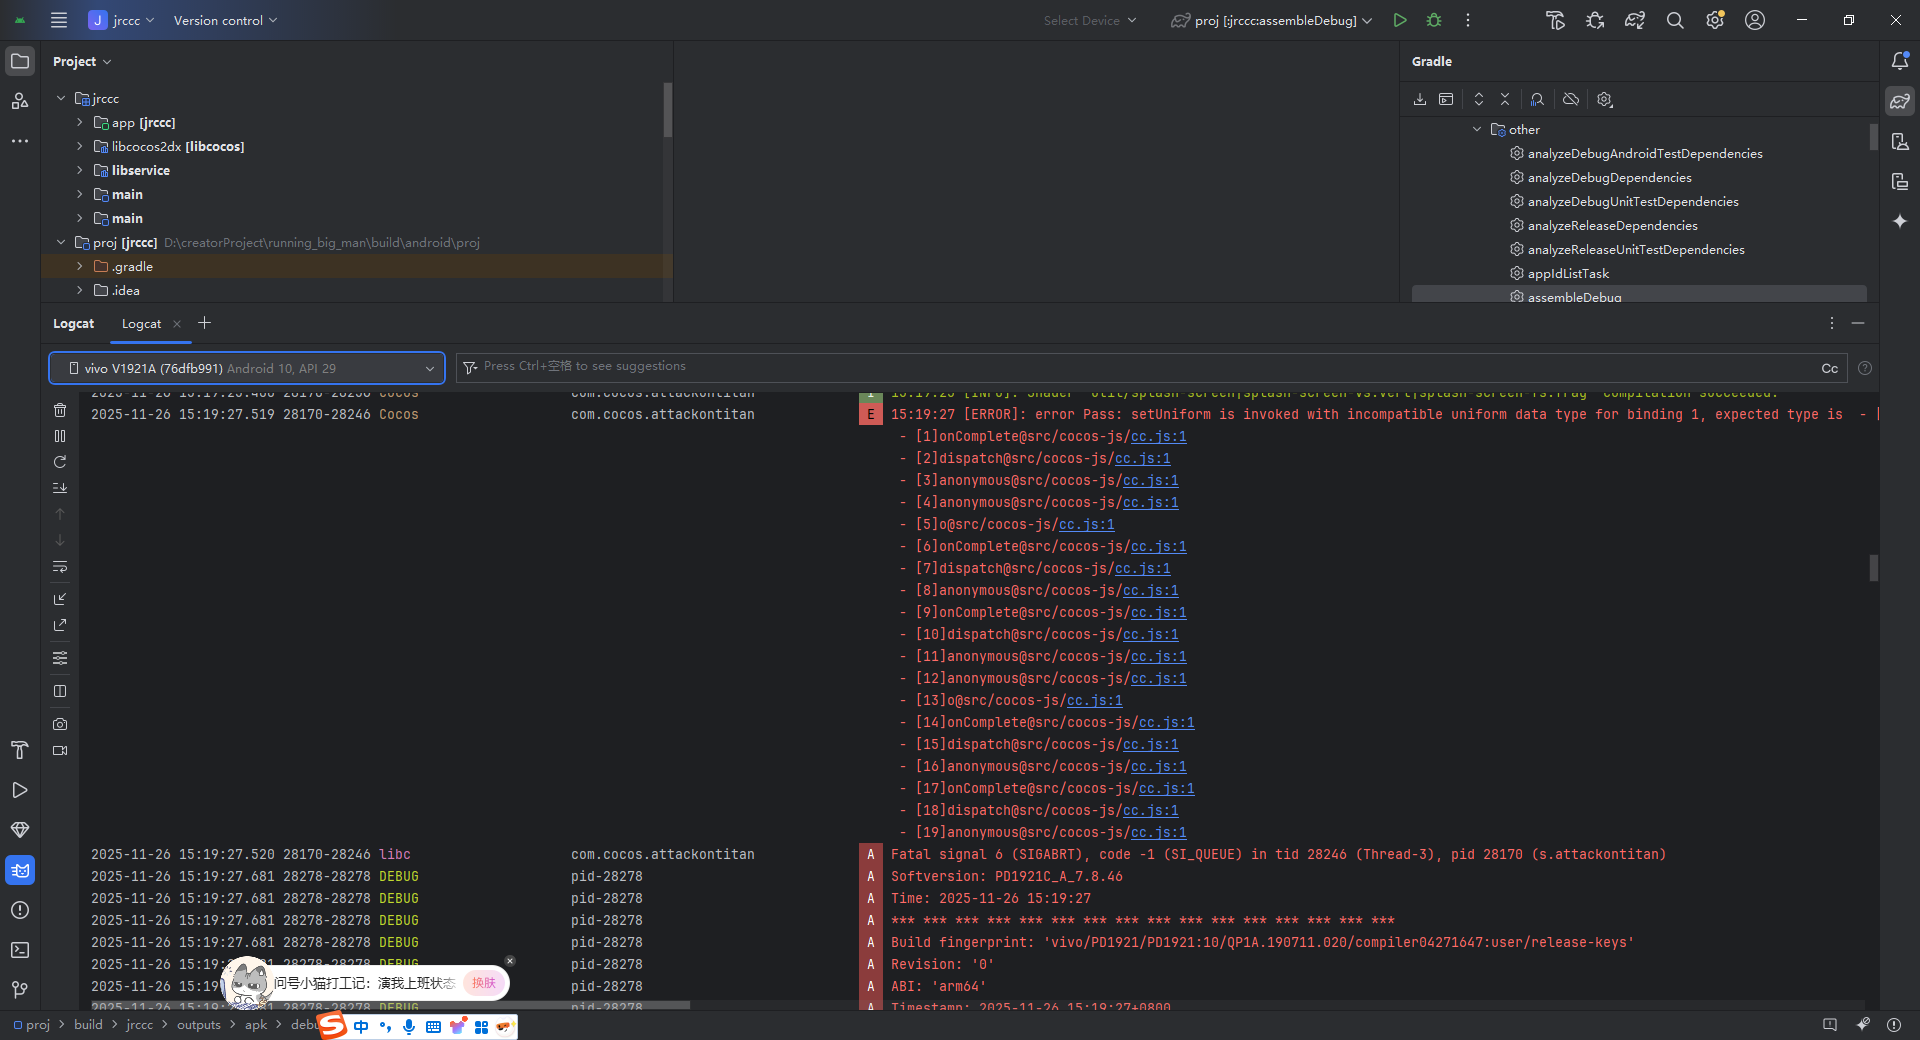Click the logcat horizontal scrollbar
1920x1040 pixels.
[390, 1005]
